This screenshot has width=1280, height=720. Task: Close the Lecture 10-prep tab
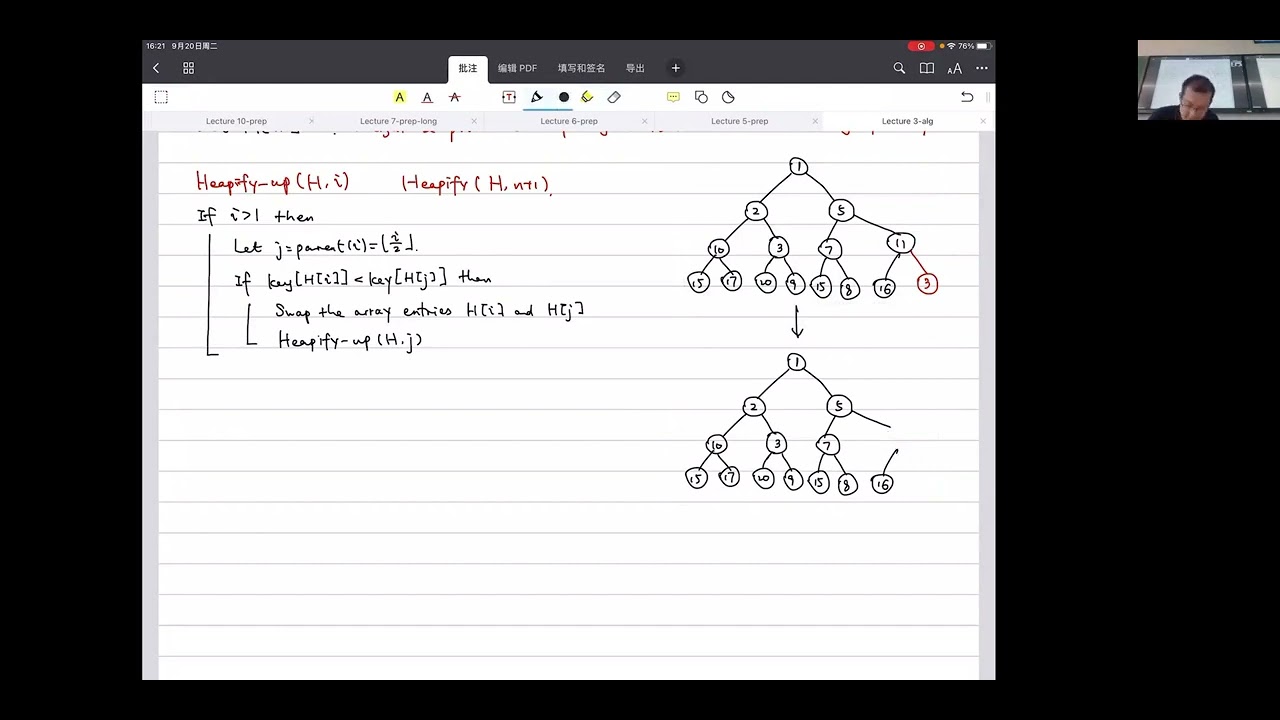pyautogui.click(x=312, y=121)
